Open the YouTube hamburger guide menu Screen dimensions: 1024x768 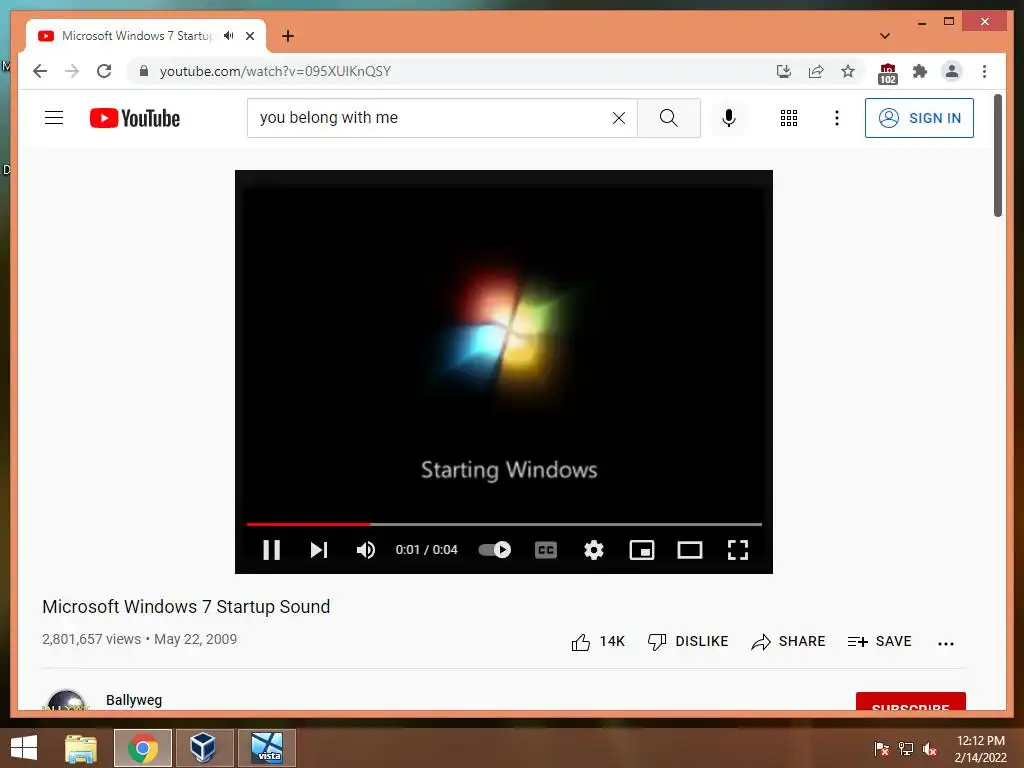point(54,118)
